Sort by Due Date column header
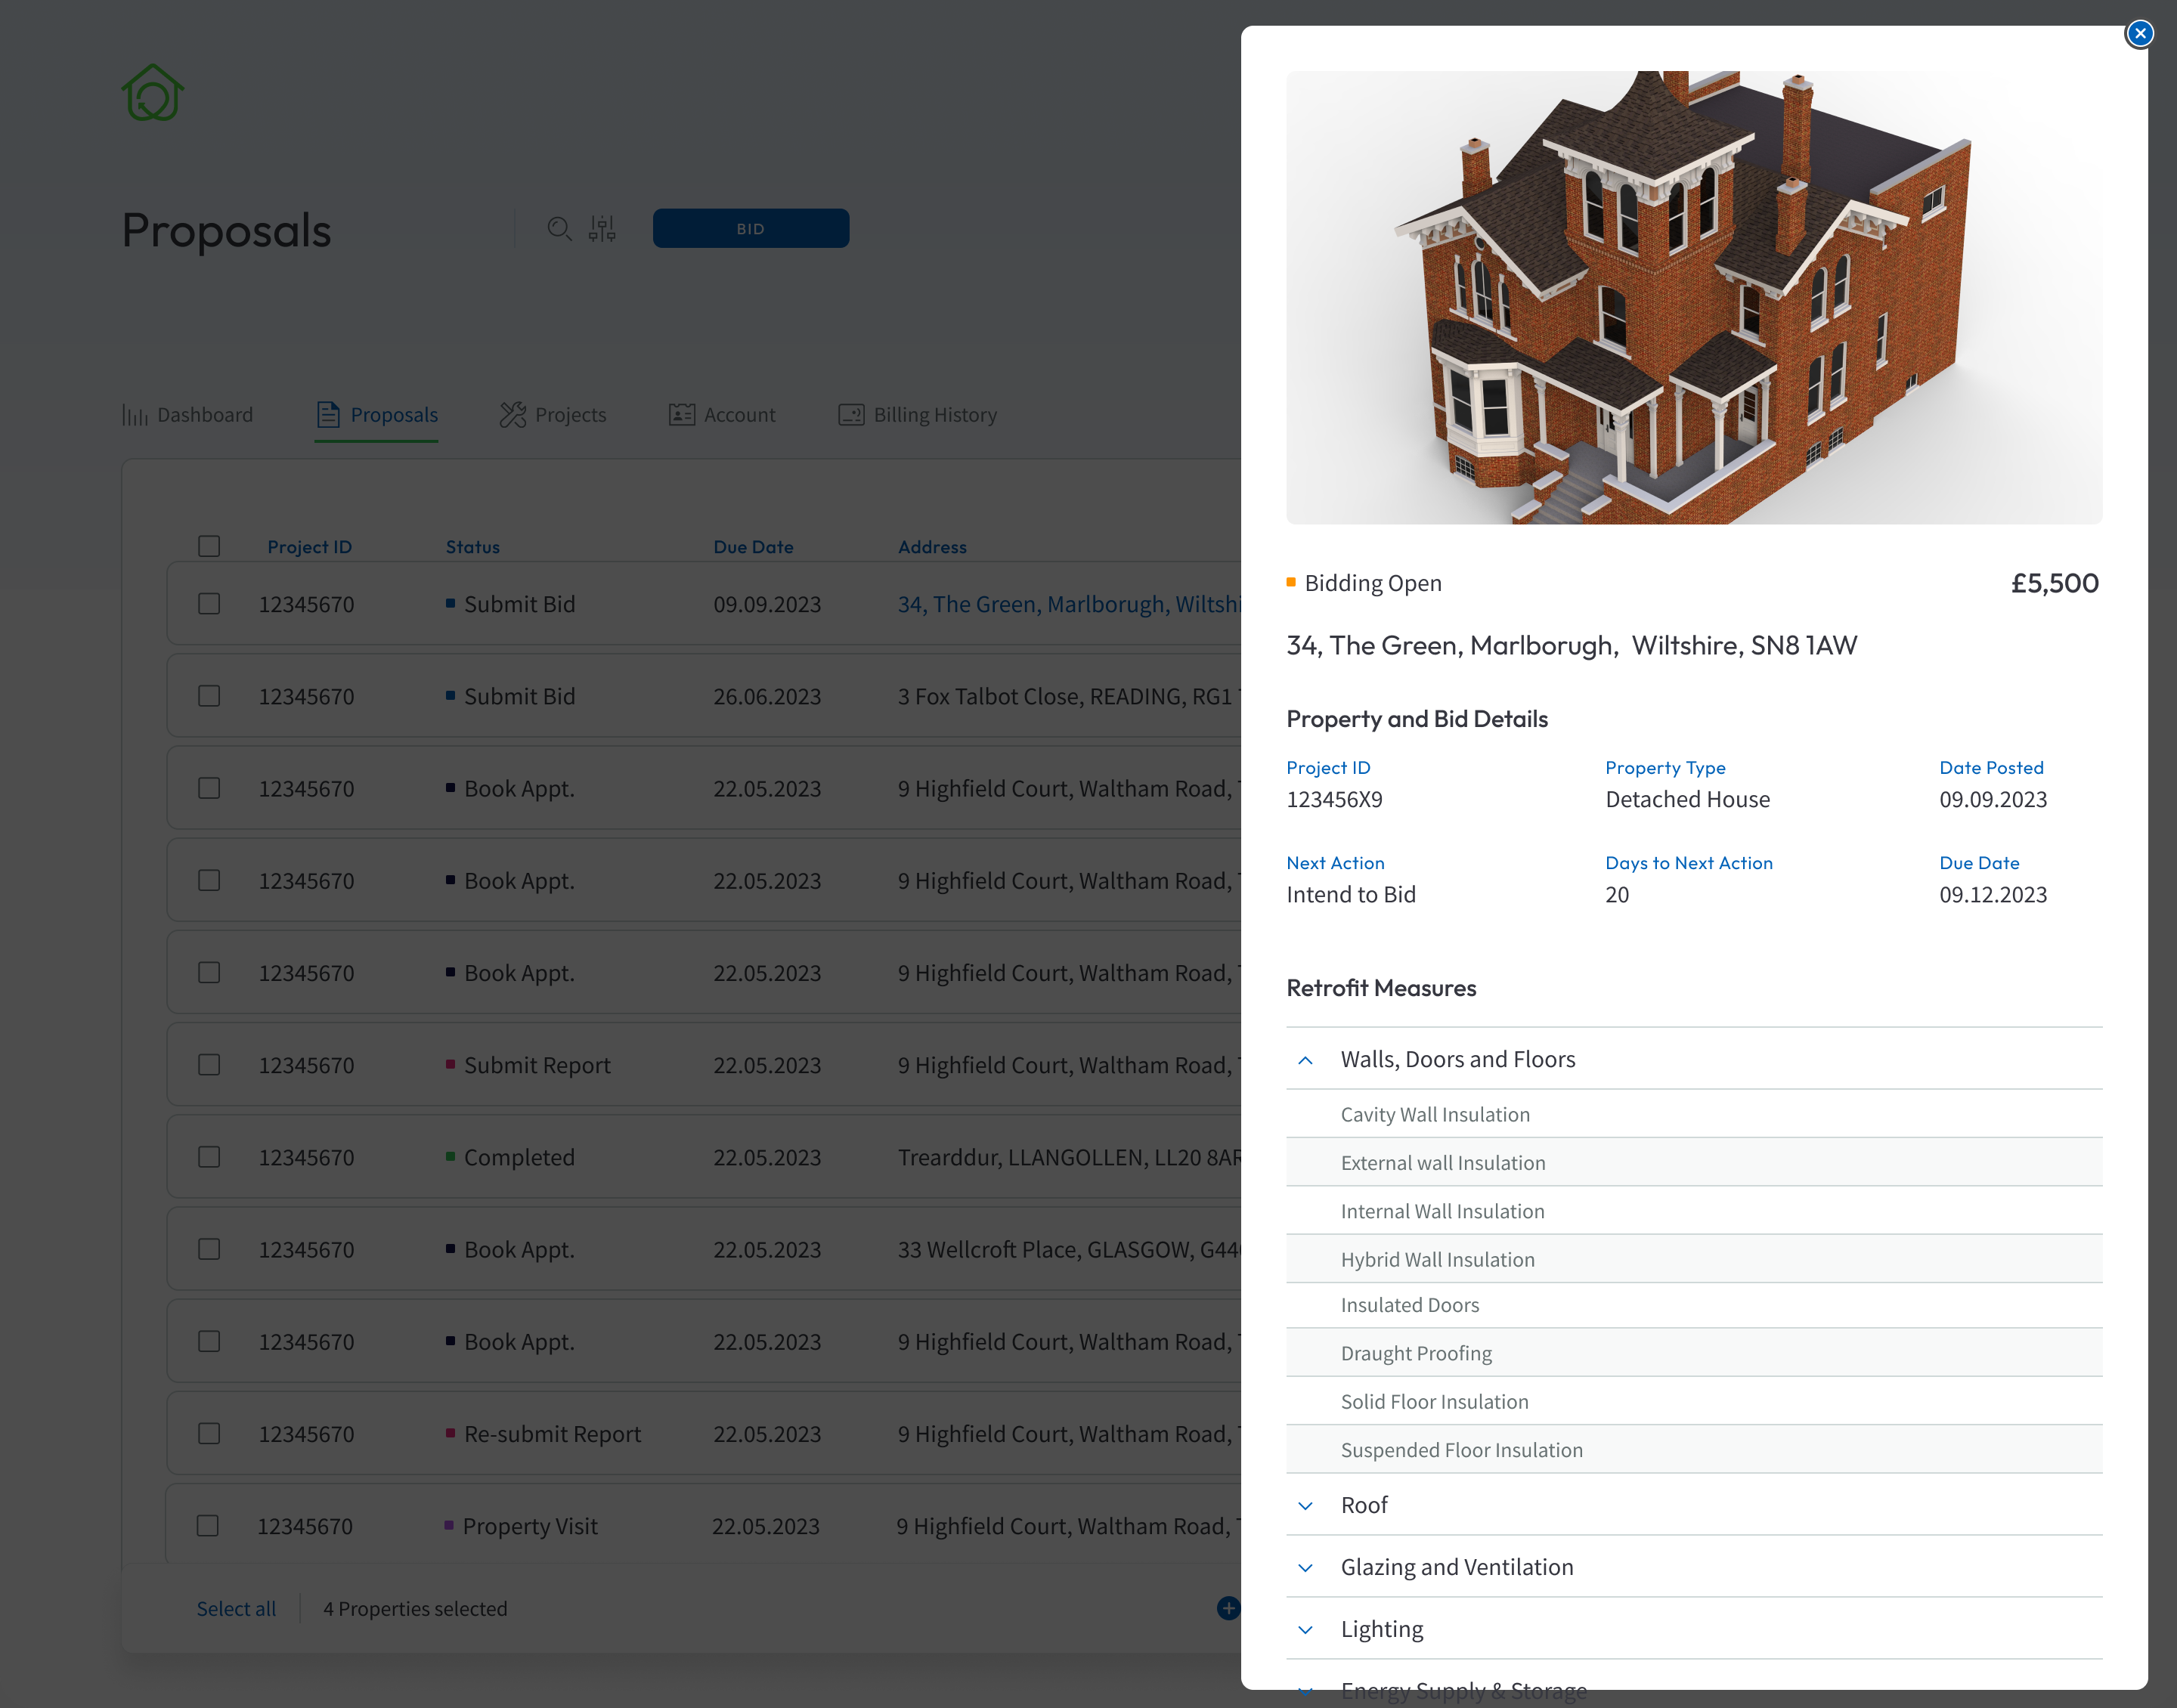This screenshot has width=2177, height=1708. point(753,547)
